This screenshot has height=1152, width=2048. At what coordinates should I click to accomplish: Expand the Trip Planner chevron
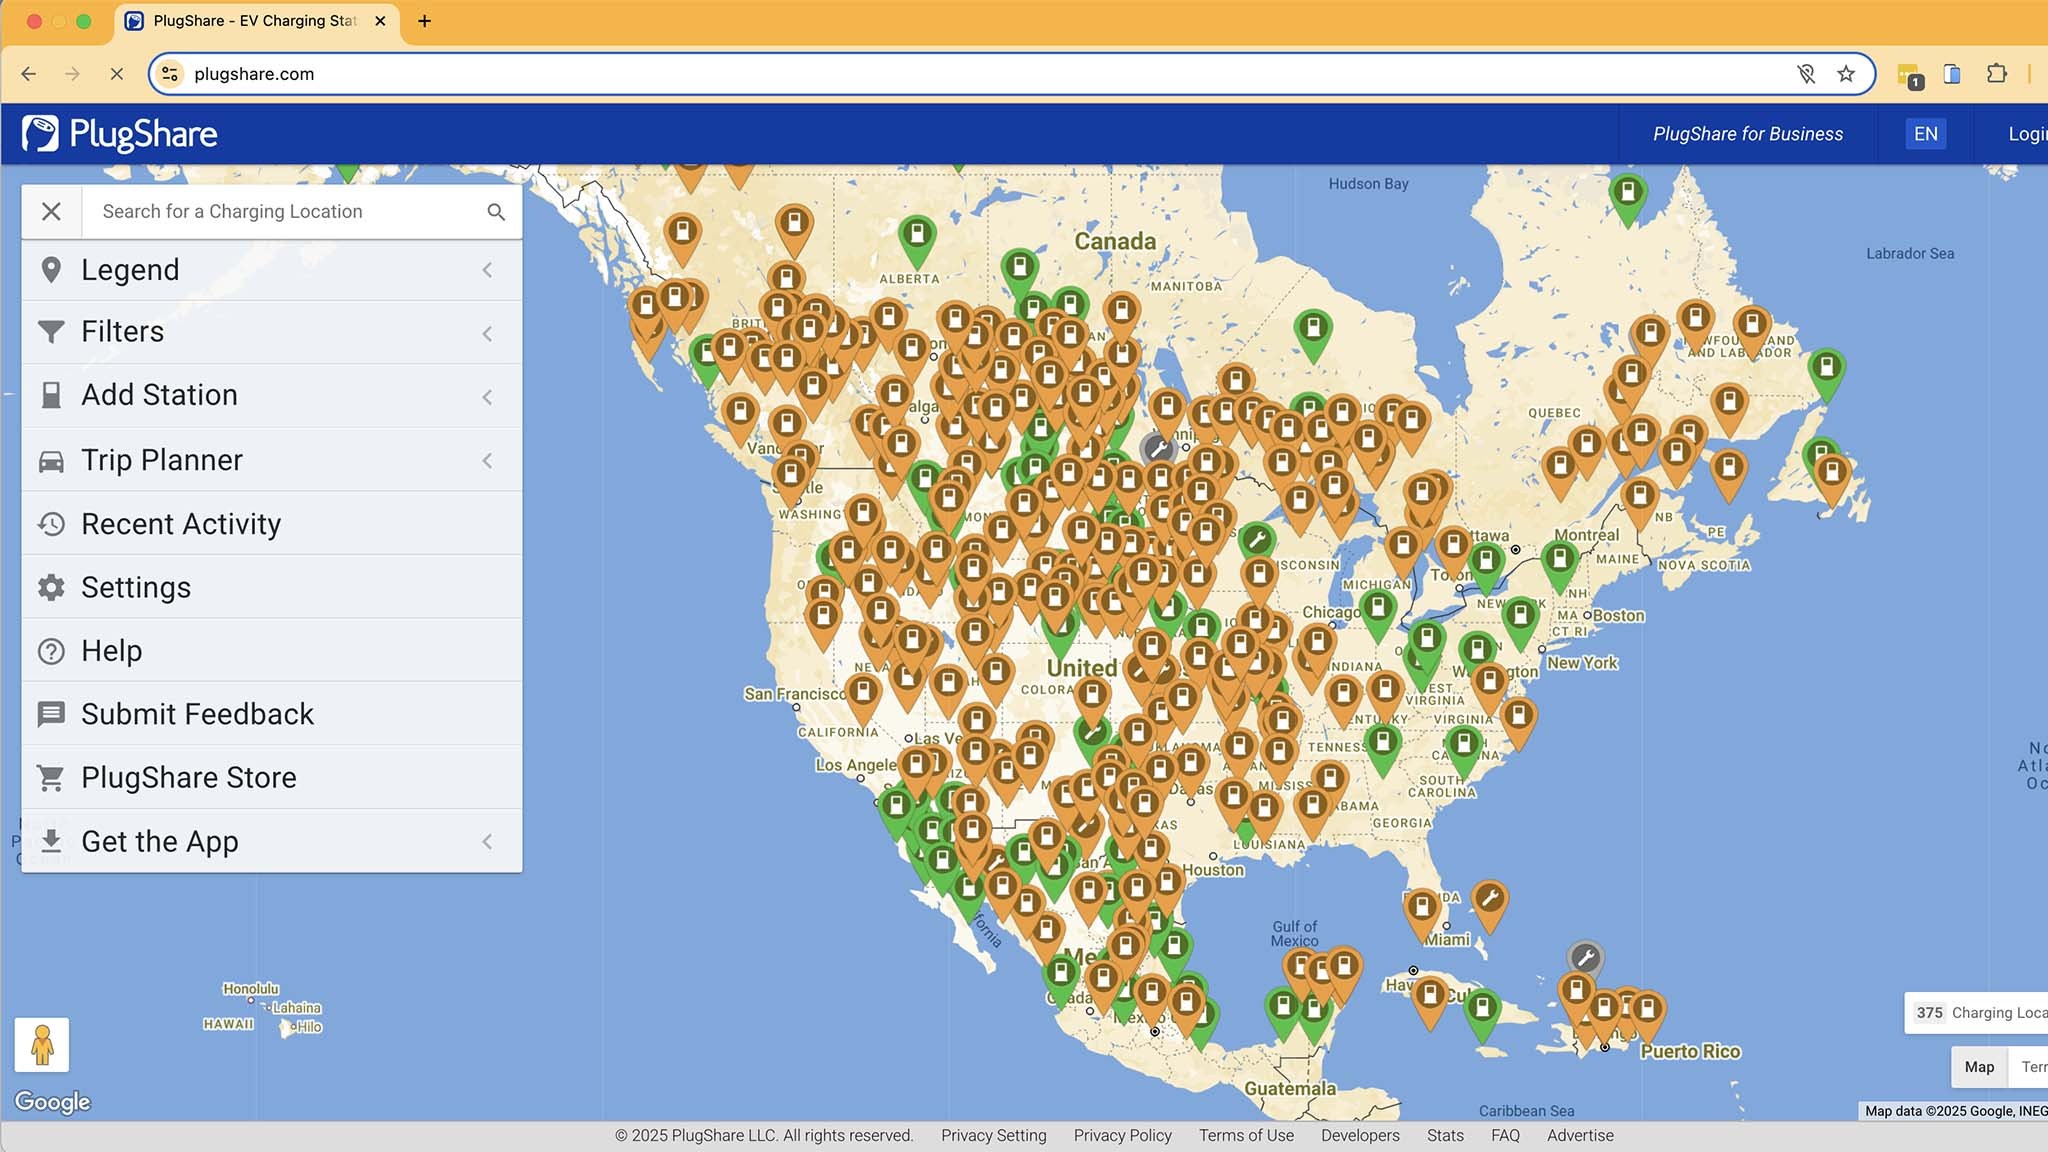487,460
